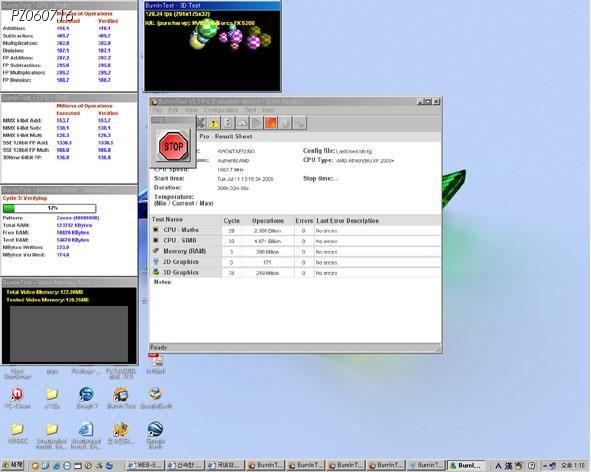This screenshot has height=472, width=591.
Task: Click the active BurnI taskbar button
Action: coord(467,465)
